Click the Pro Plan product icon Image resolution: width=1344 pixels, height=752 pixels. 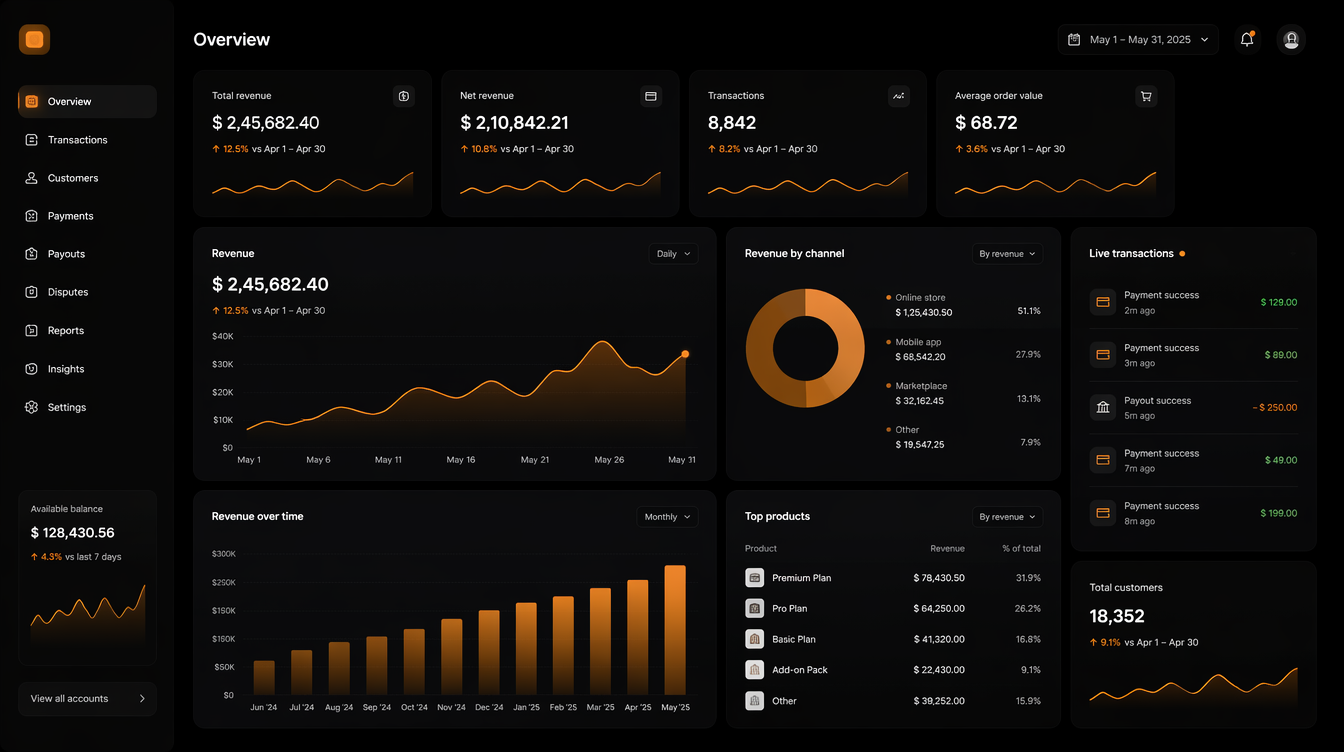(755, 608)
